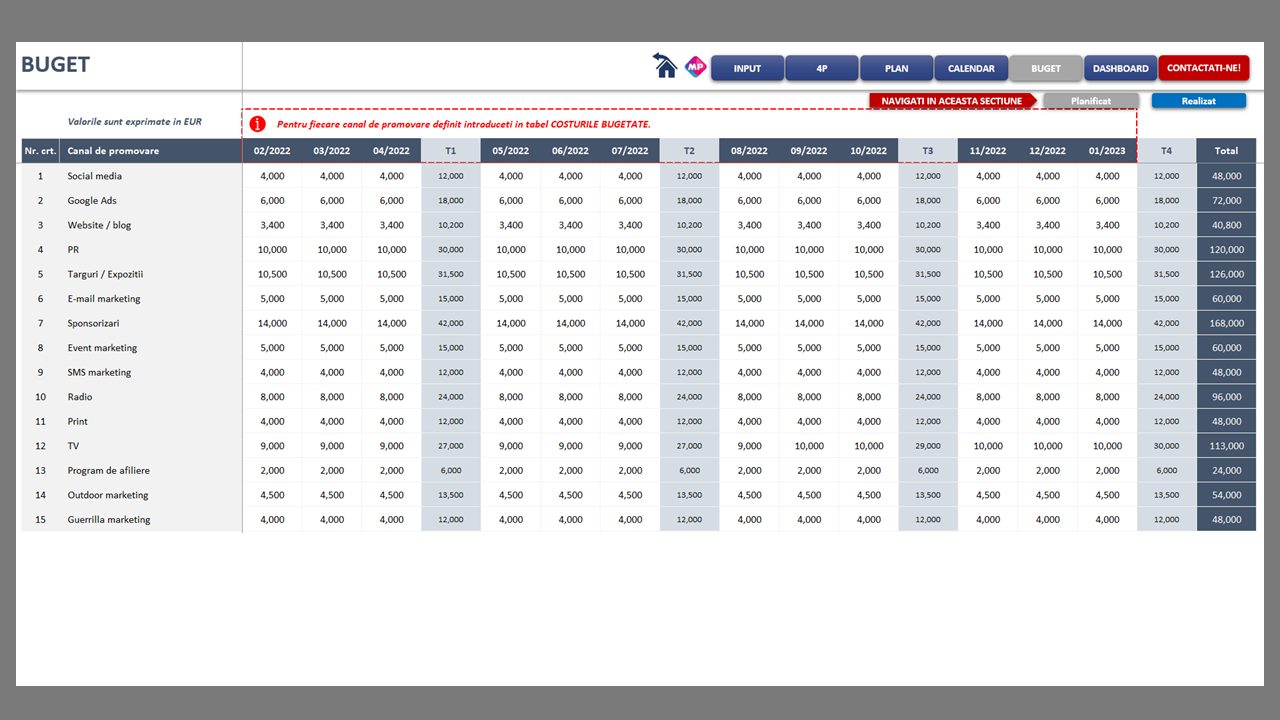Viewport: 1280px width, 720px height.
Task: Select the BUGET tab
Action: tap(1046, 68)
